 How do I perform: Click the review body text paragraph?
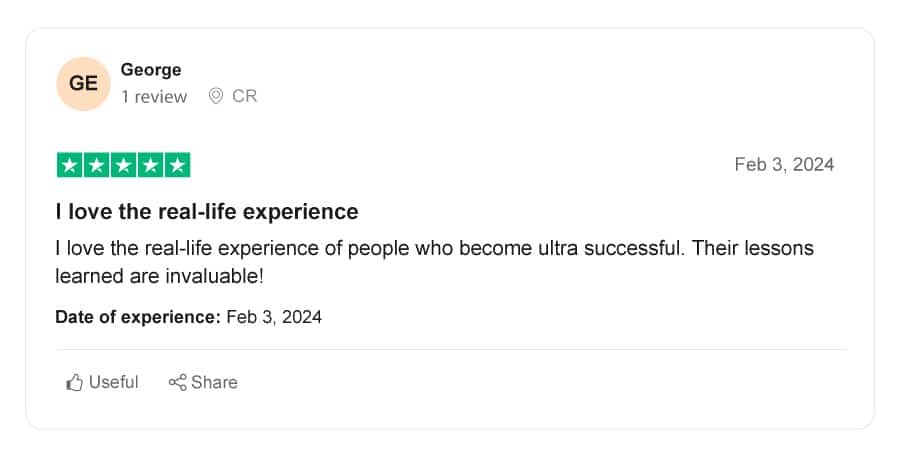[x=435, y=262]
